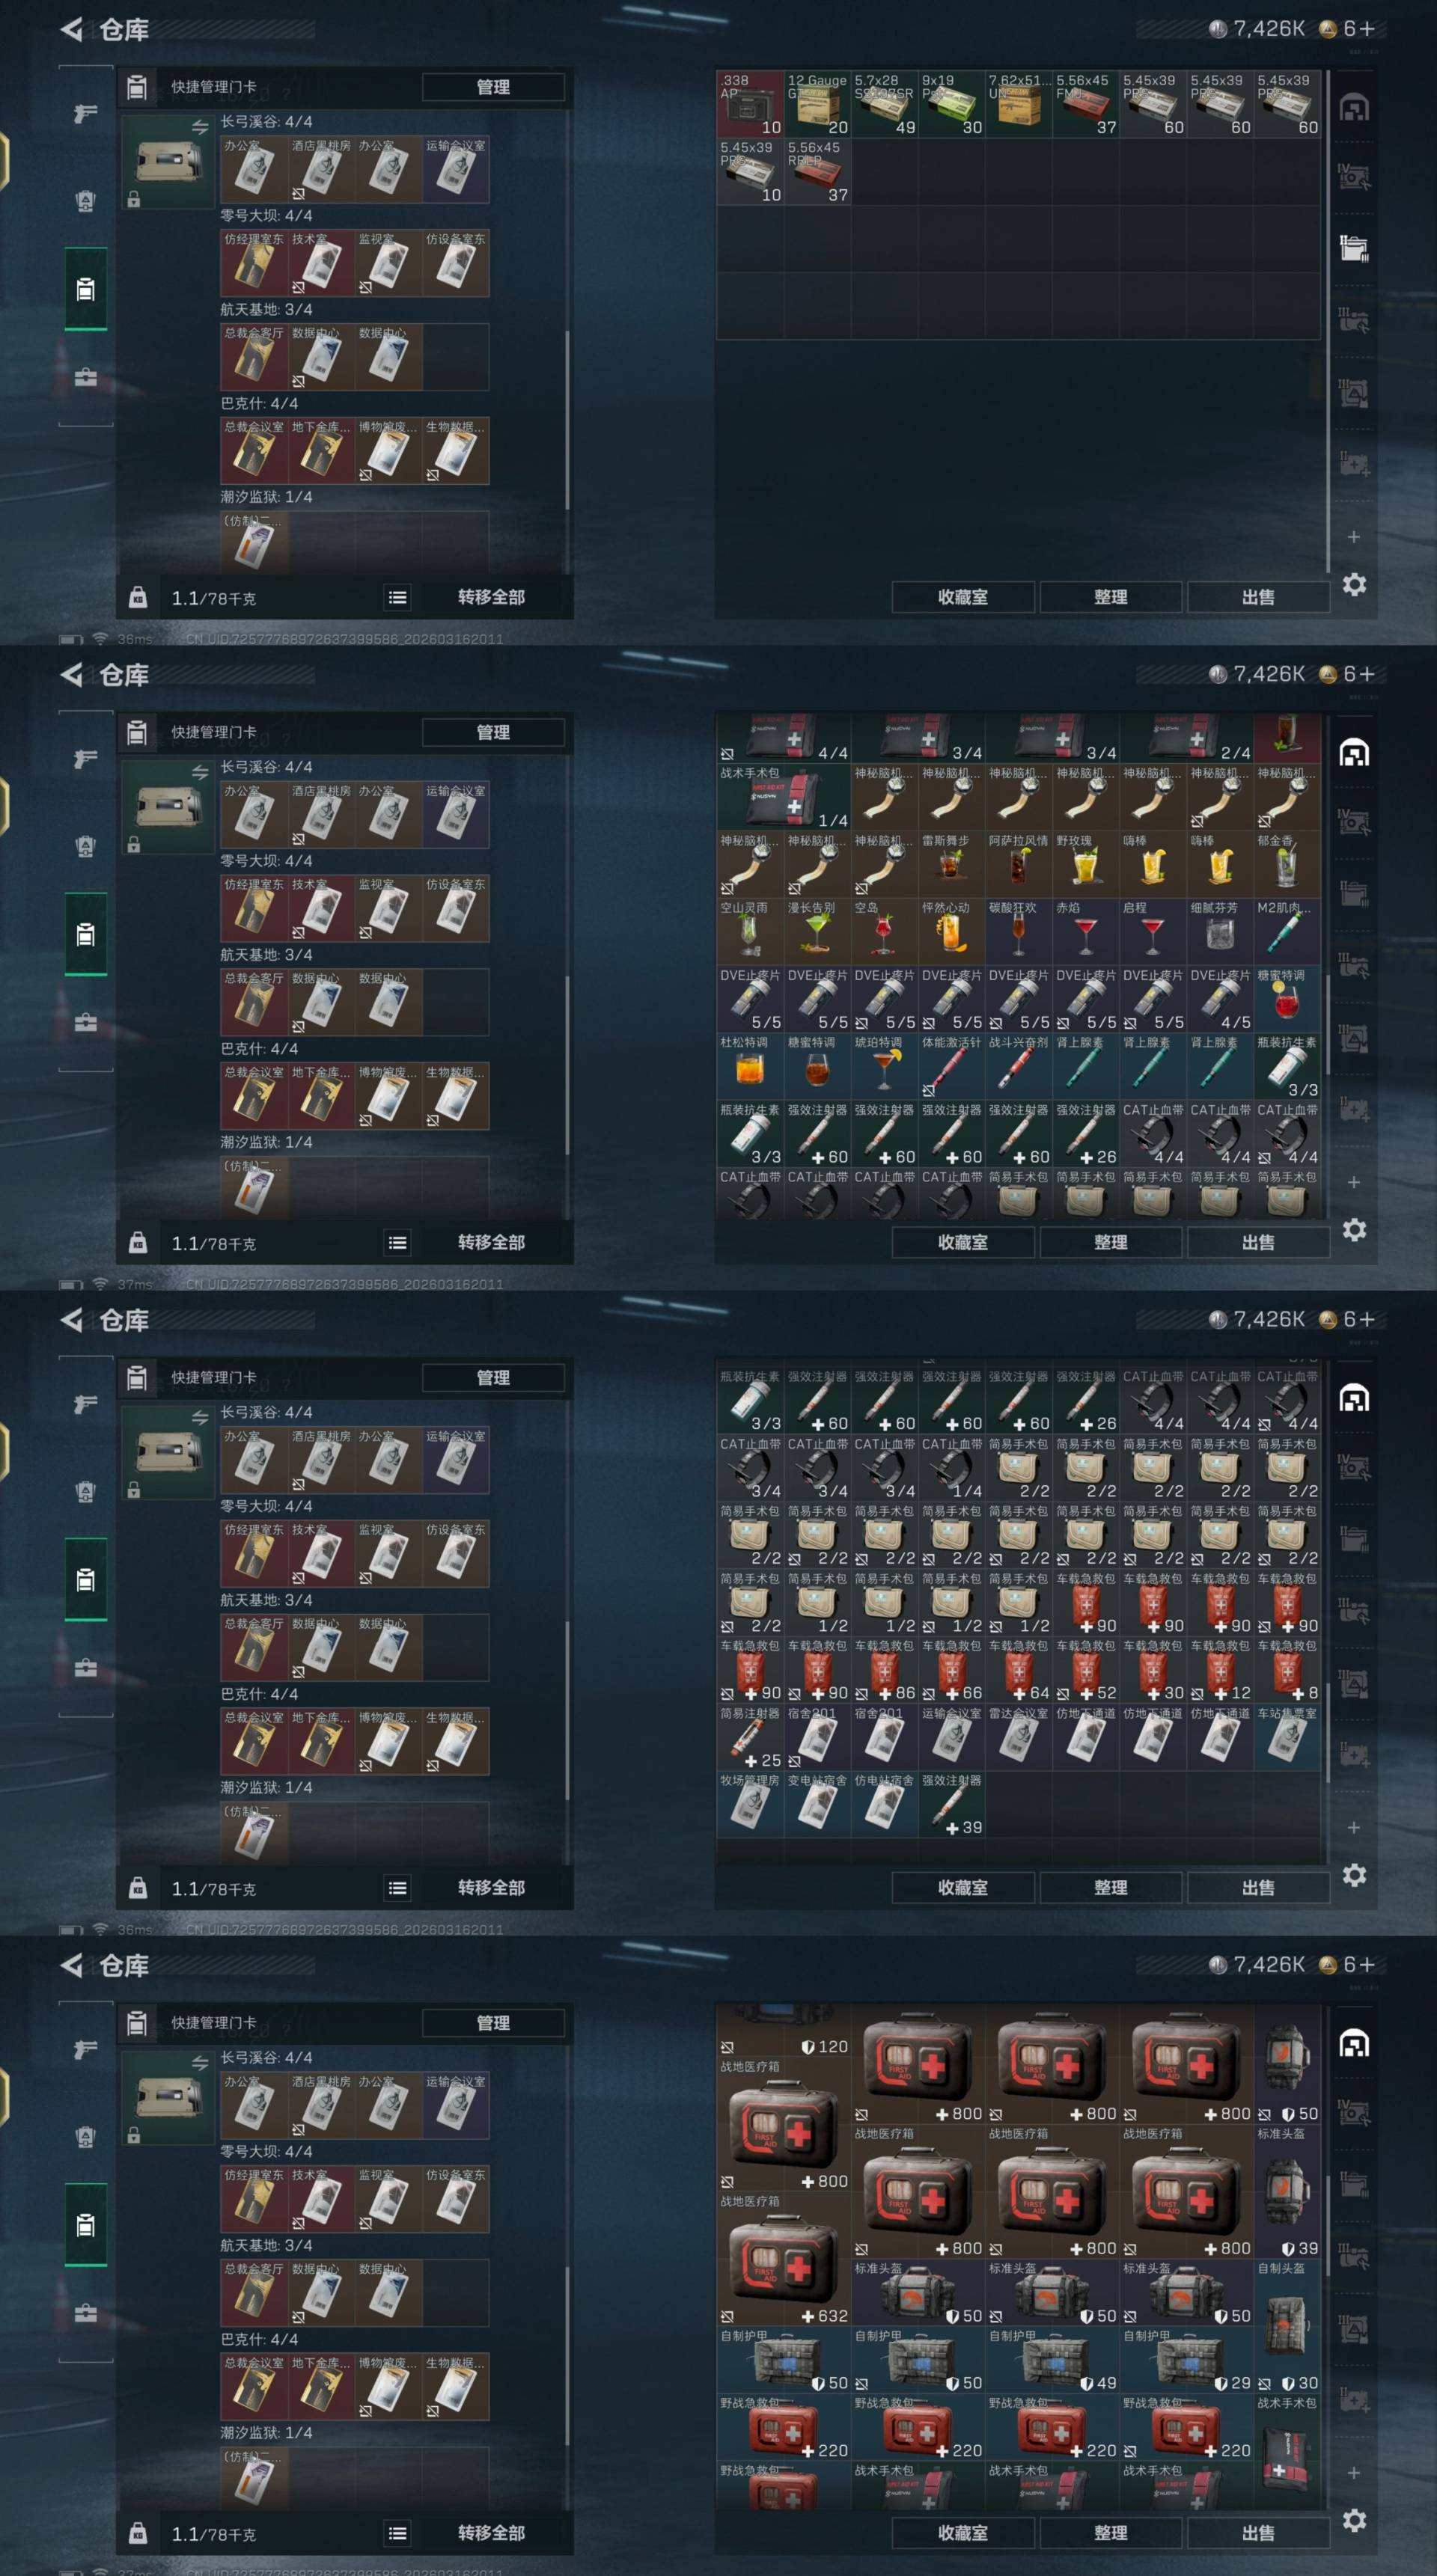Click 管理 button in ammo stash view
Image resolution: width=1437 pixels, height=2576 pixels.
point(493,87)
